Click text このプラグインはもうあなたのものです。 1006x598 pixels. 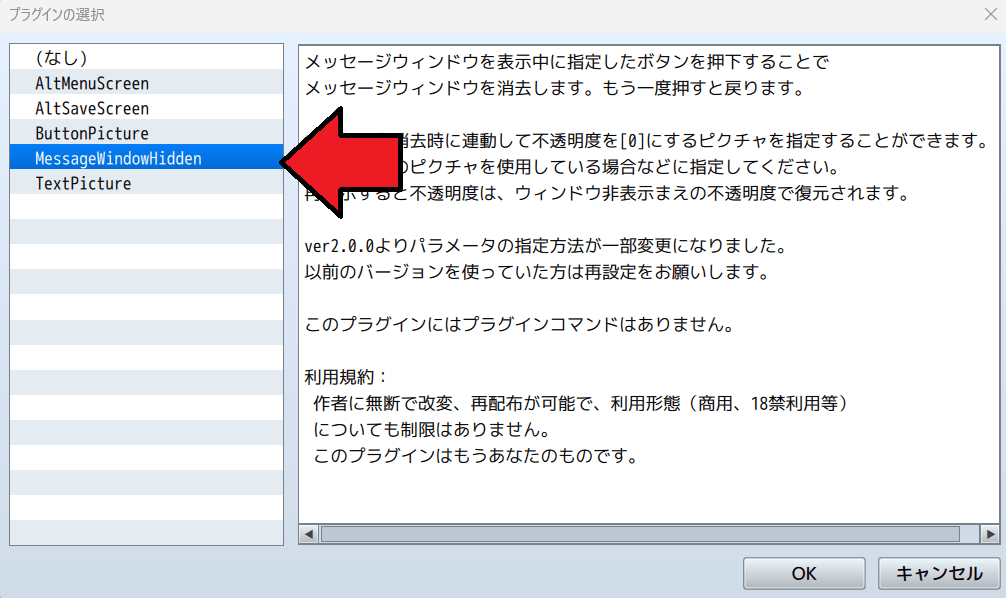point(475,456)
